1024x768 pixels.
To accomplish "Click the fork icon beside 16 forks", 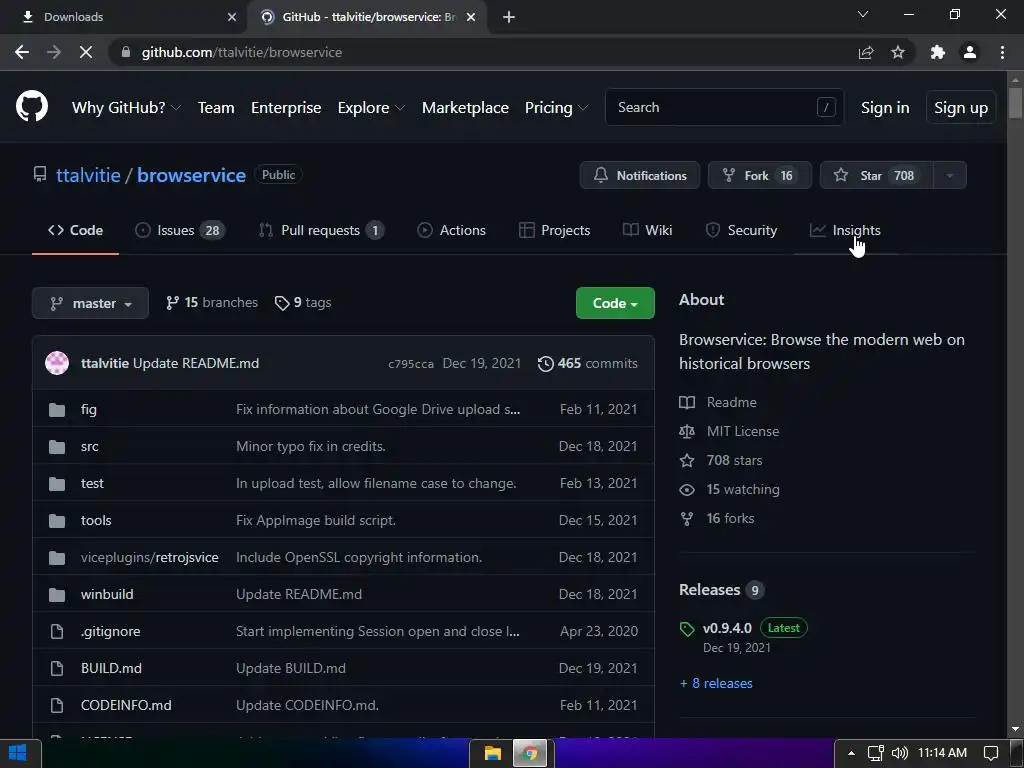I will 686,519.
